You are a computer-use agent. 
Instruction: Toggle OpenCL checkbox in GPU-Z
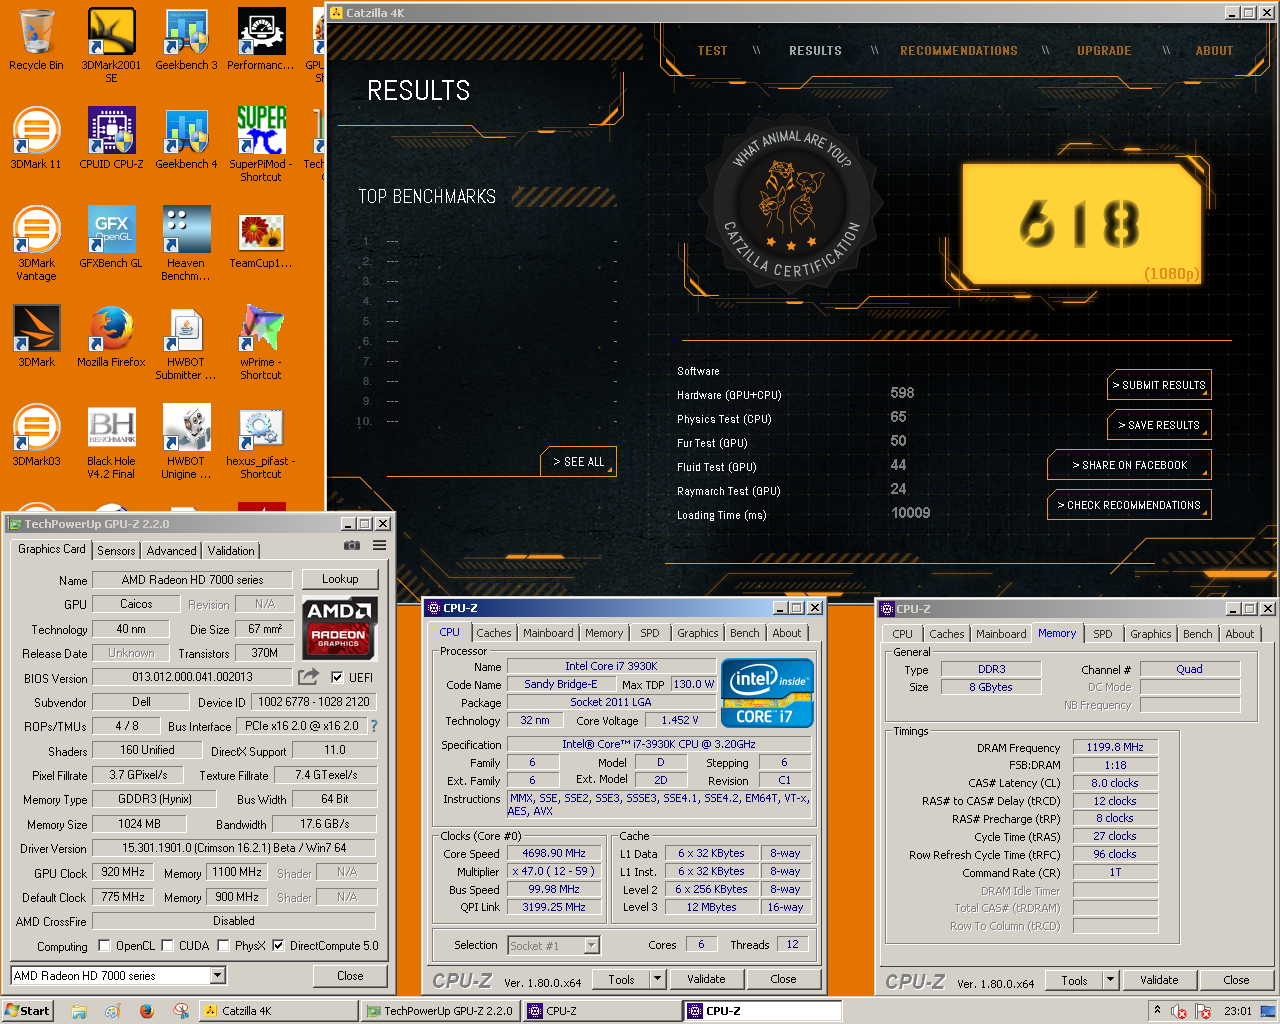coord(104,945)
